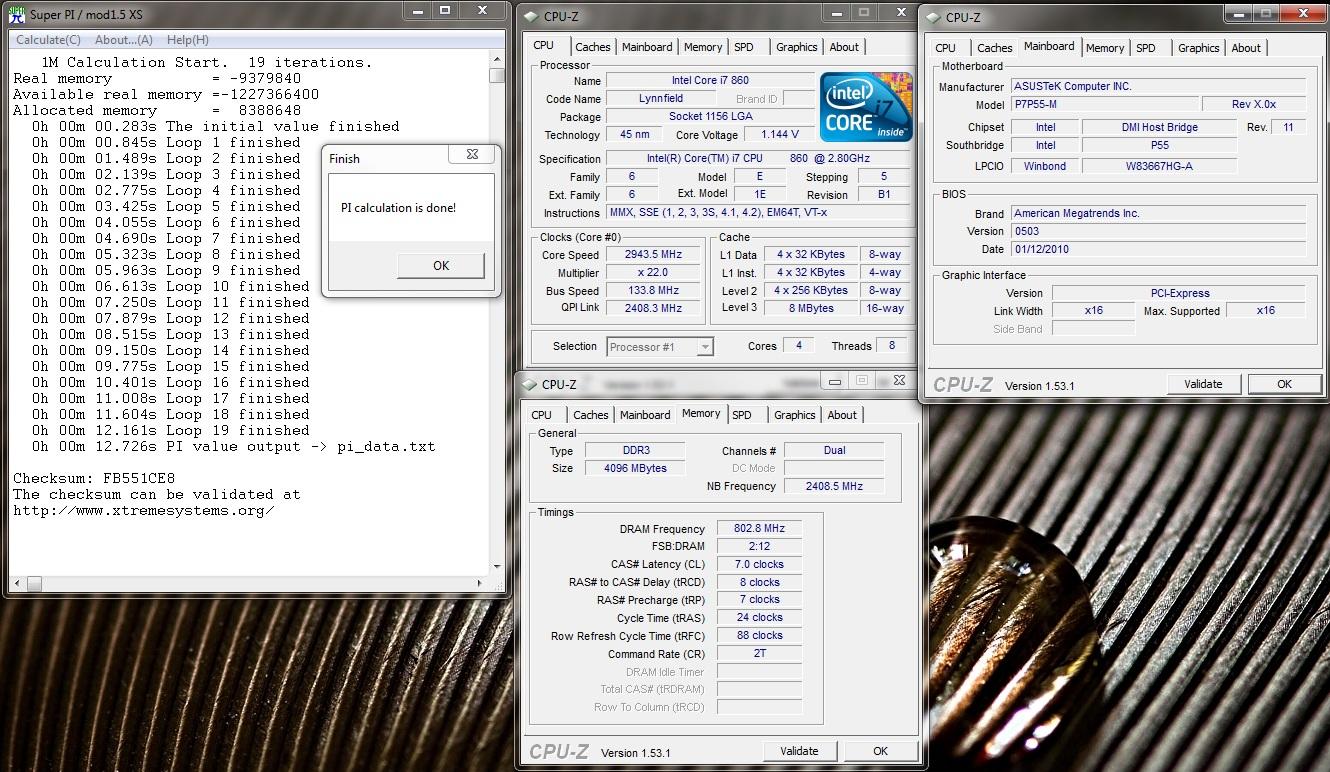Select the CPU tab in Mainboard window
Screen dimensions: 1330x772
tap(945, 48)
